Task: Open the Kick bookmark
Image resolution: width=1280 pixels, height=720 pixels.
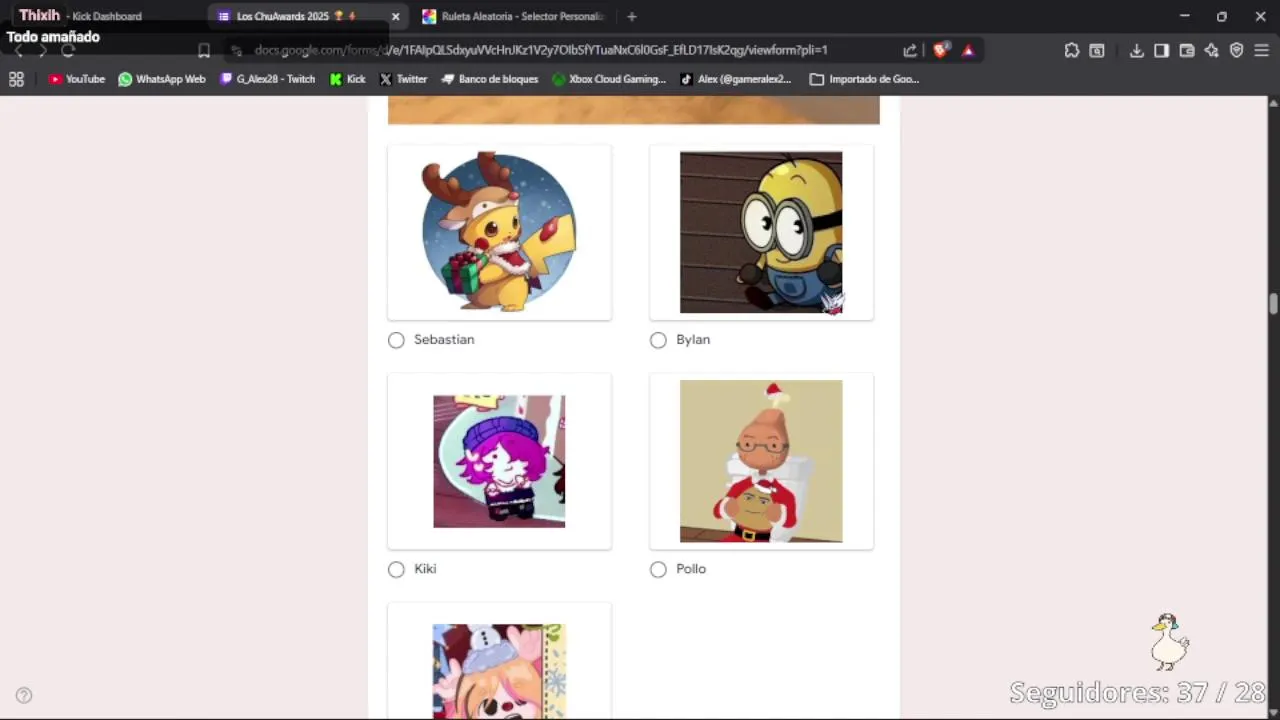Action: tap(347, 79)
